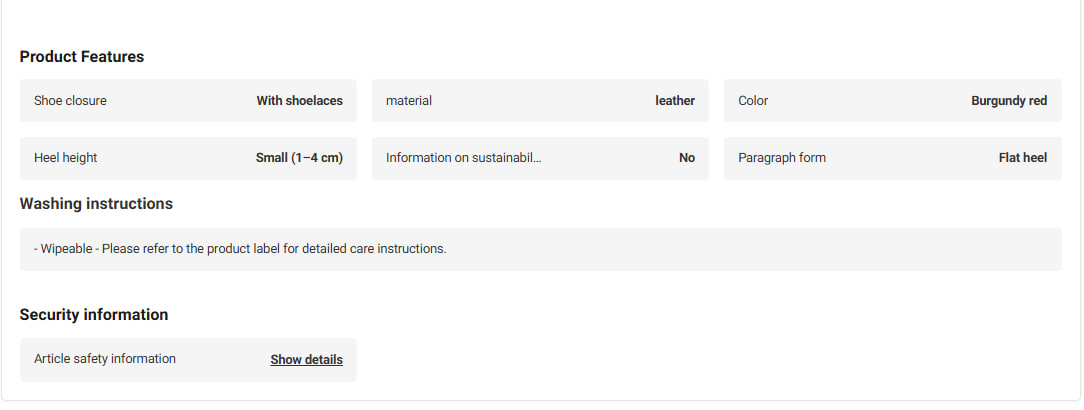Click the Security information heading

pos(93,315)
